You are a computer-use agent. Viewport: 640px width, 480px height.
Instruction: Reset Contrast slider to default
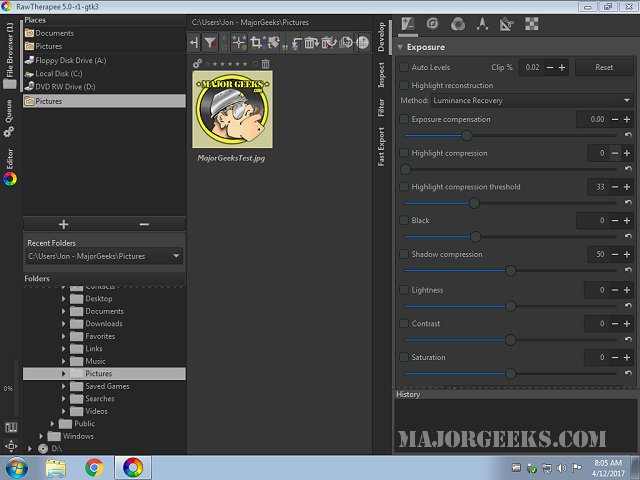pos(628,339)
